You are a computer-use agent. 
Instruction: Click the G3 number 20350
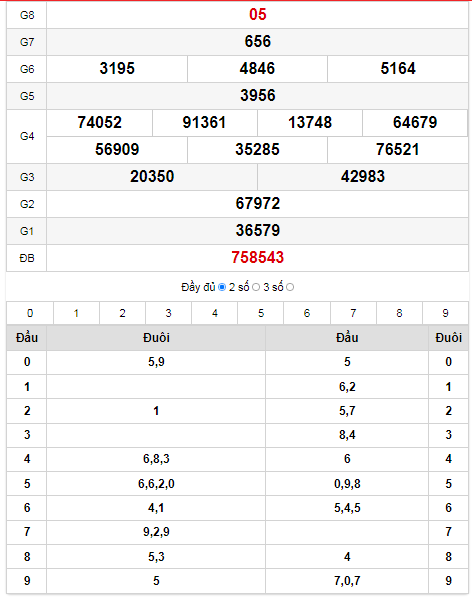(x=152, y=177)
